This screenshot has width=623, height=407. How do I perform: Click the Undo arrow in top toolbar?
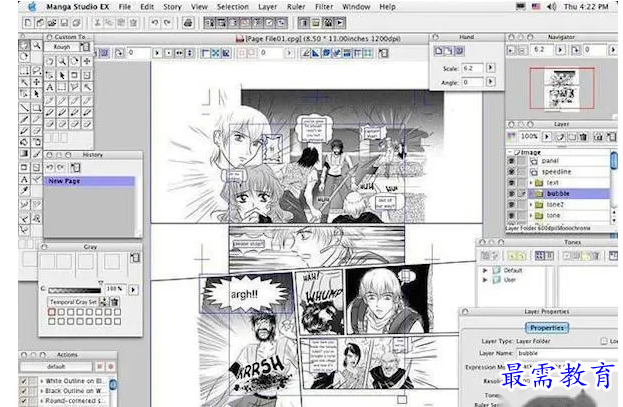[155, 23]
